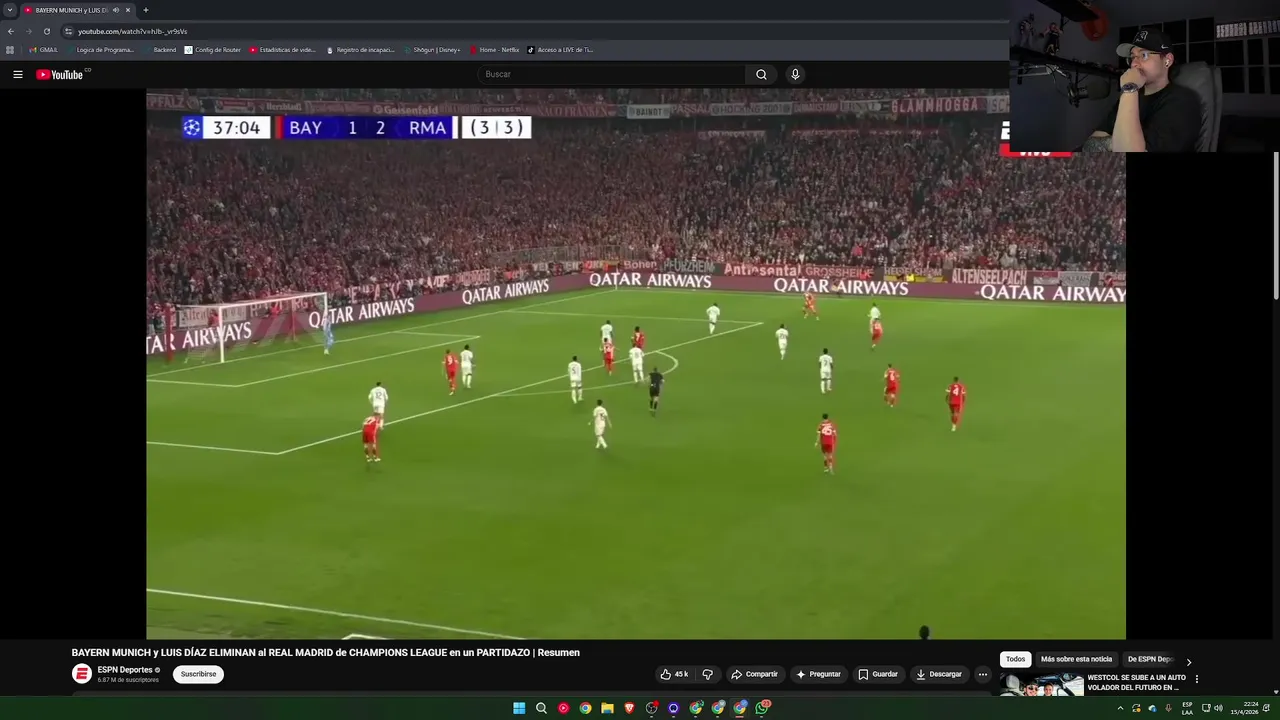Open taskbar search icon
This screenshot has width=1280, height=720.
point(541,708)
